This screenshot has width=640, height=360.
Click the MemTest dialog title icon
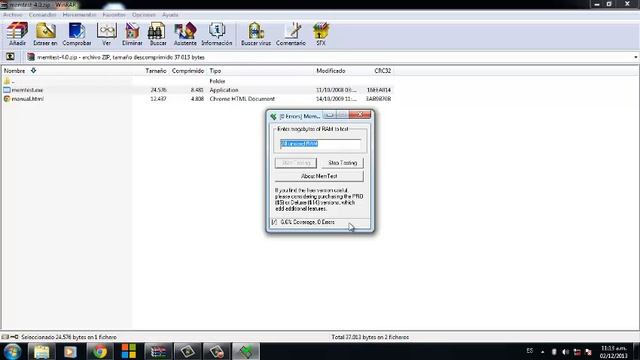[273, 116]
